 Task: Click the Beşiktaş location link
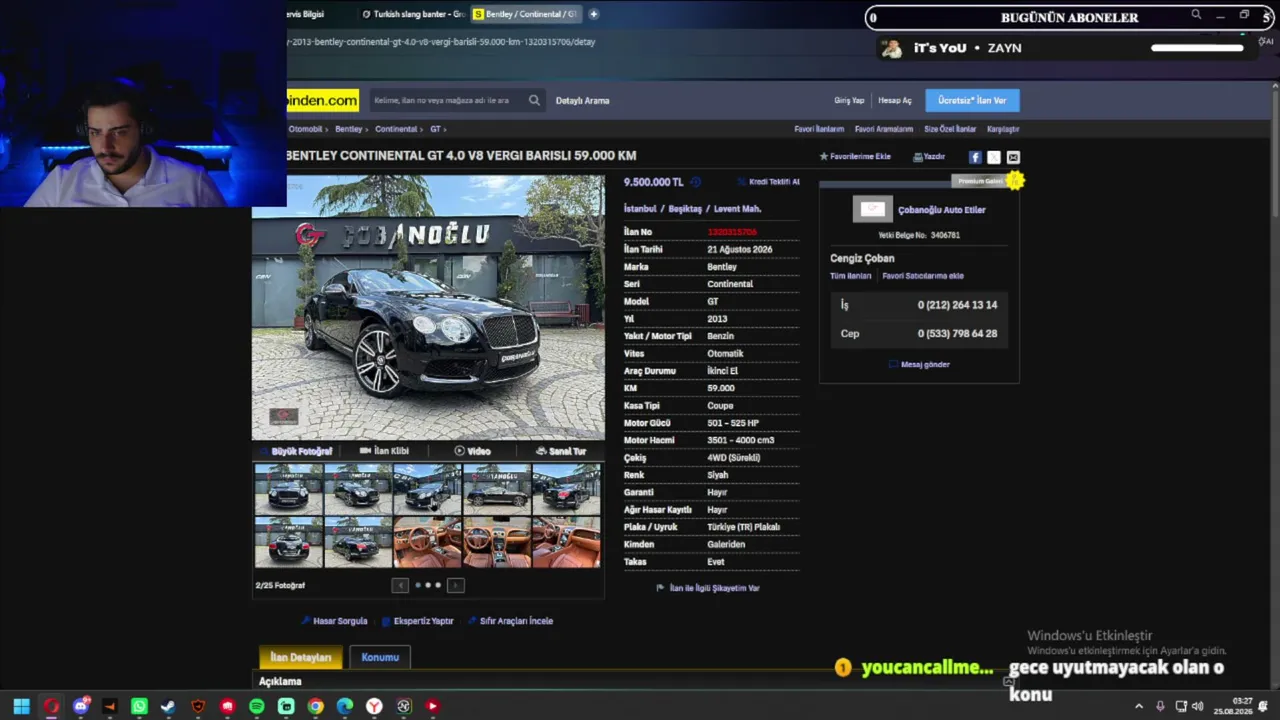tap(685, 209)
